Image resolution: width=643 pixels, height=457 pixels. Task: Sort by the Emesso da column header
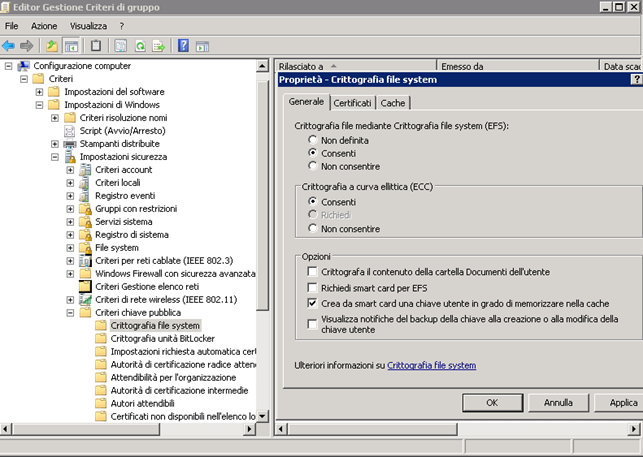coord(518,66)
